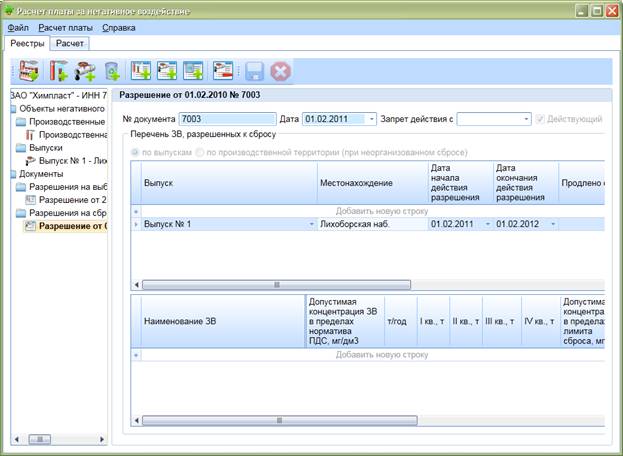Click the № документа field with 7003
The width and height of the screenshot is (623, 456).
pos(227,119)
